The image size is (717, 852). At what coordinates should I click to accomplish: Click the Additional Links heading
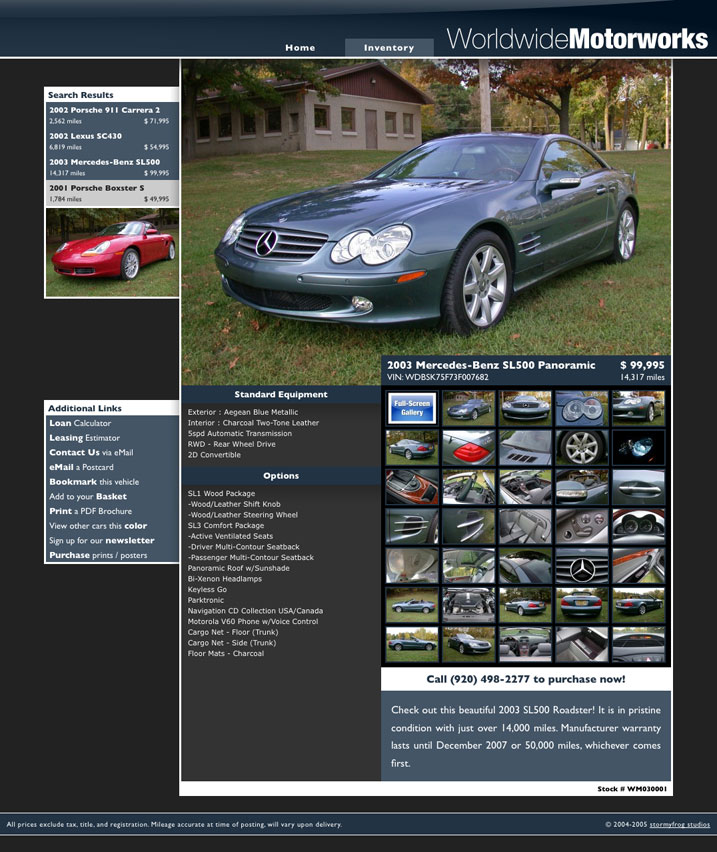(x=85, y=409)
